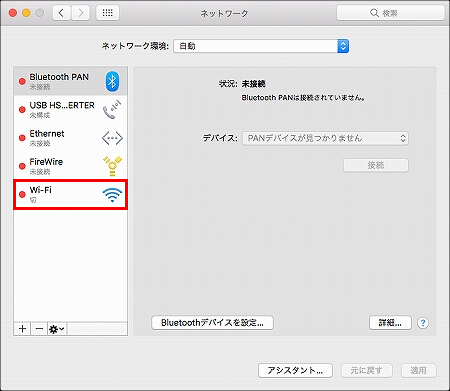This screenshot has width=450, height=391.
Task: Click the yellow FireWire icon
Action: 112,166
